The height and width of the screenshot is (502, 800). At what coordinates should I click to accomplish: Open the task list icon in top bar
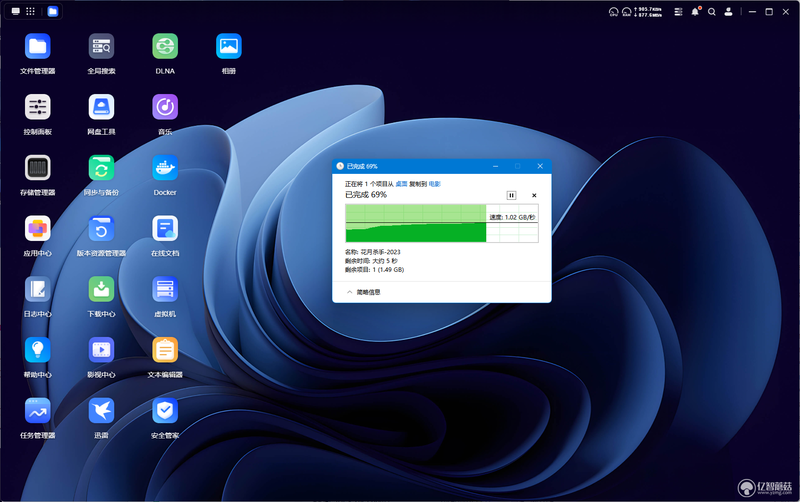[678, 12]
